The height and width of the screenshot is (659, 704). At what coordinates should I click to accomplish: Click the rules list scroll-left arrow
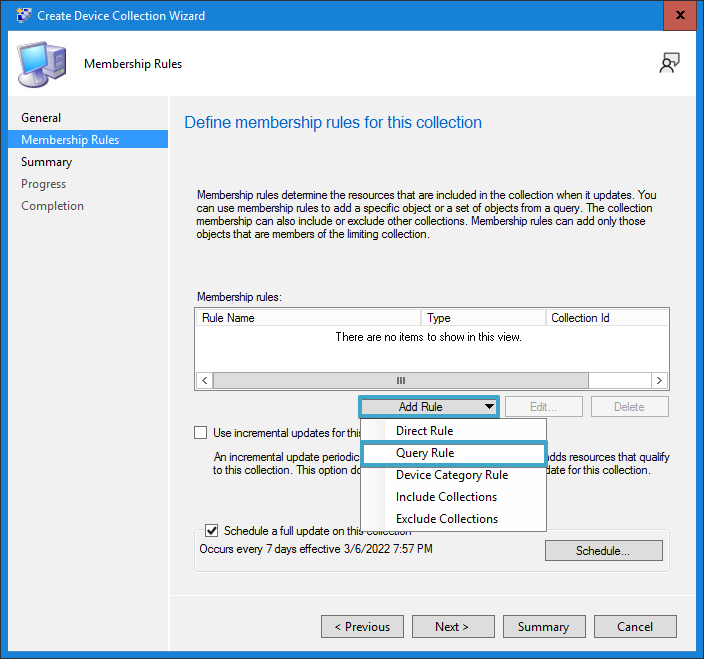(x=205, y=381)
